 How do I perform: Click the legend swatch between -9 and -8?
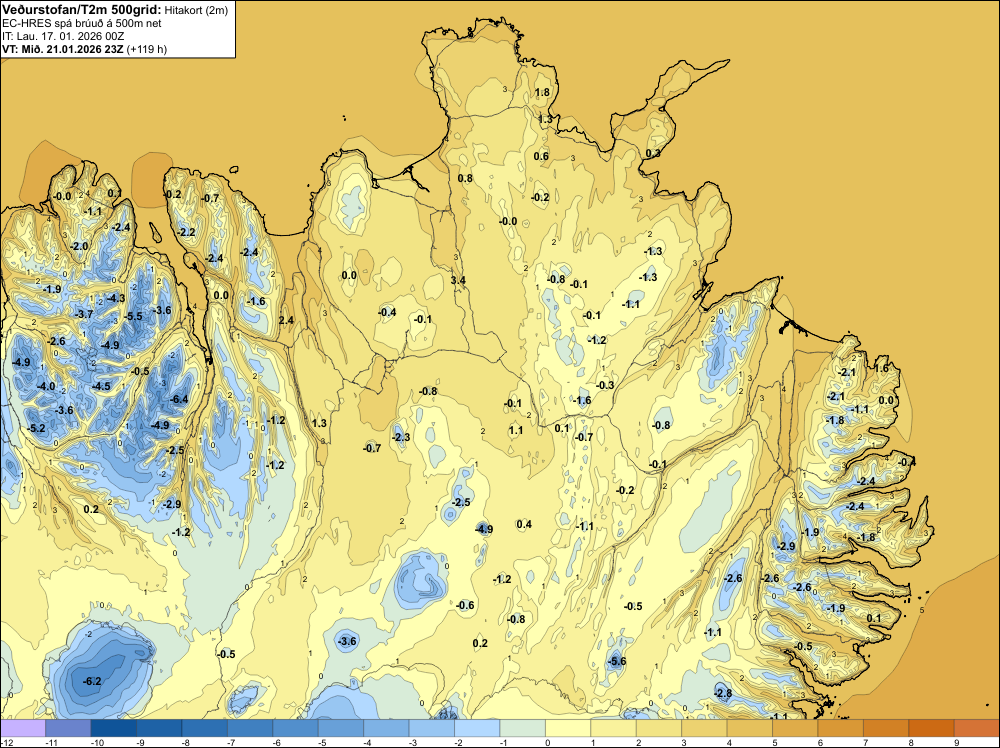[159, 728]
